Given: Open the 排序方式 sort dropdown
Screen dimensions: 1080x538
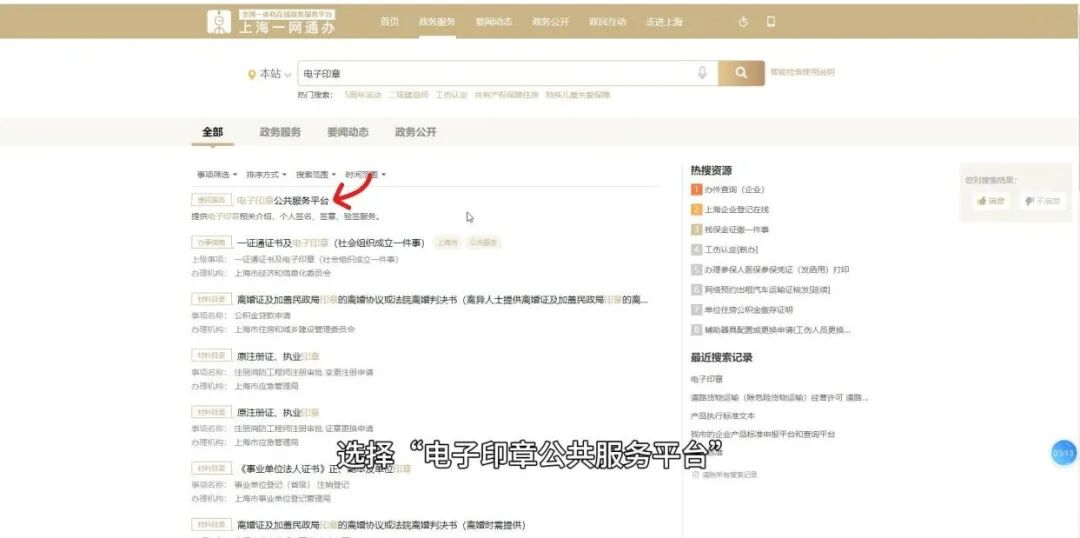Looking at the screenshot, I should click(x=266, y=175).
